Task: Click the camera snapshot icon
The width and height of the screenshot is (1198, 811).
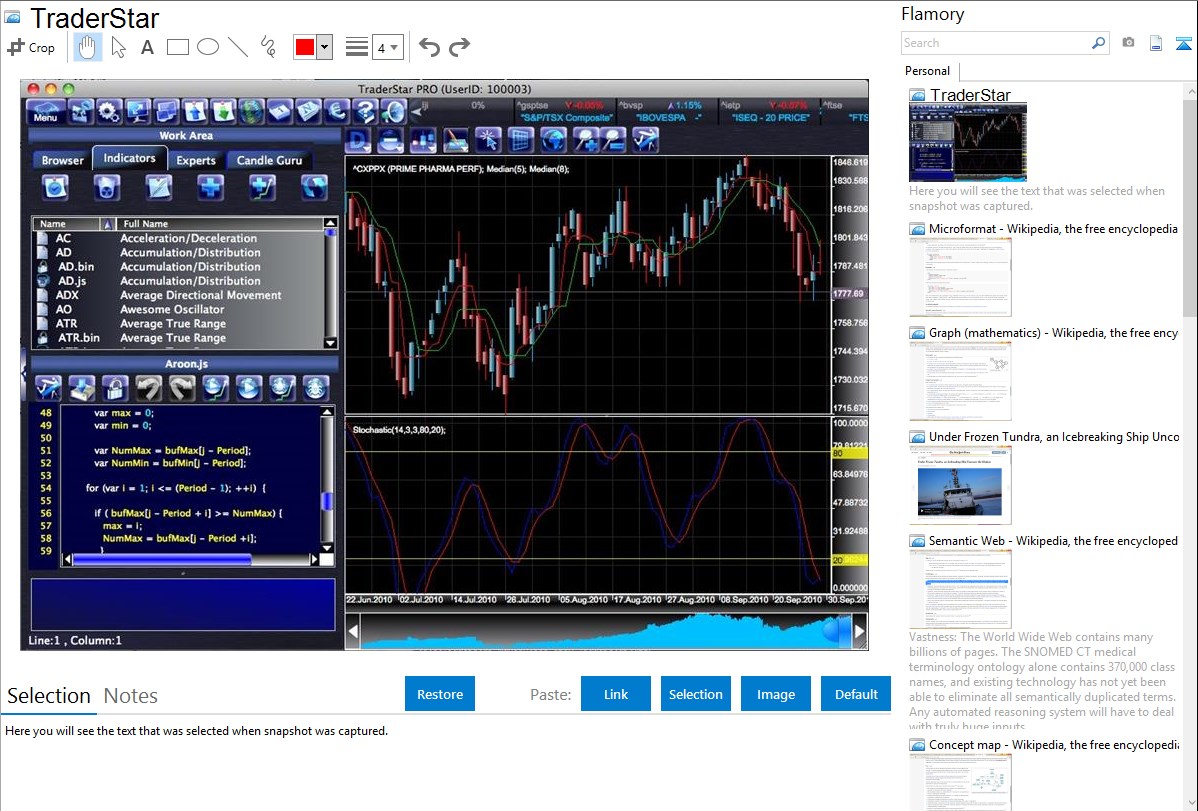Action: (1128, 43)
